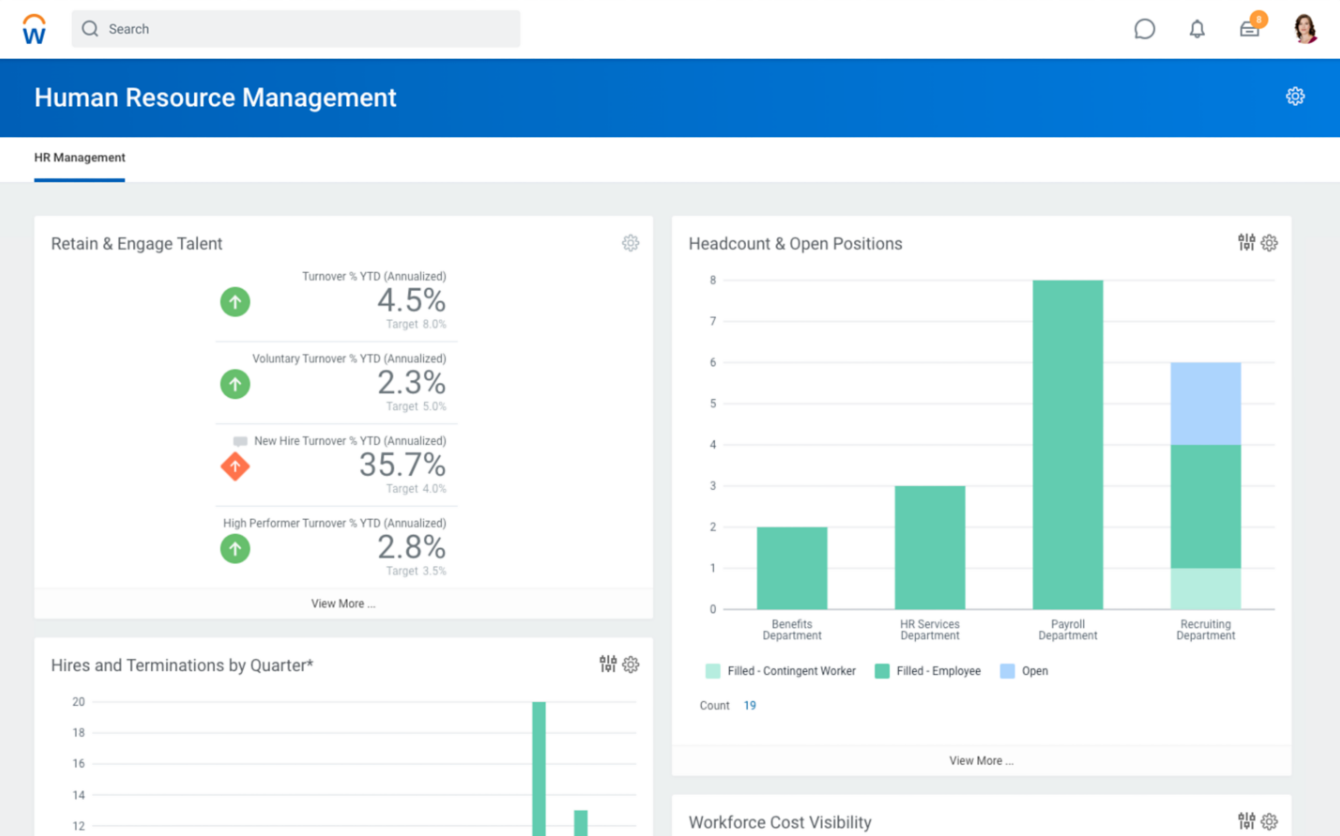Click the Count value 19 link
The width and height of the screenshot is (1340, 836).
pos(750,706)
